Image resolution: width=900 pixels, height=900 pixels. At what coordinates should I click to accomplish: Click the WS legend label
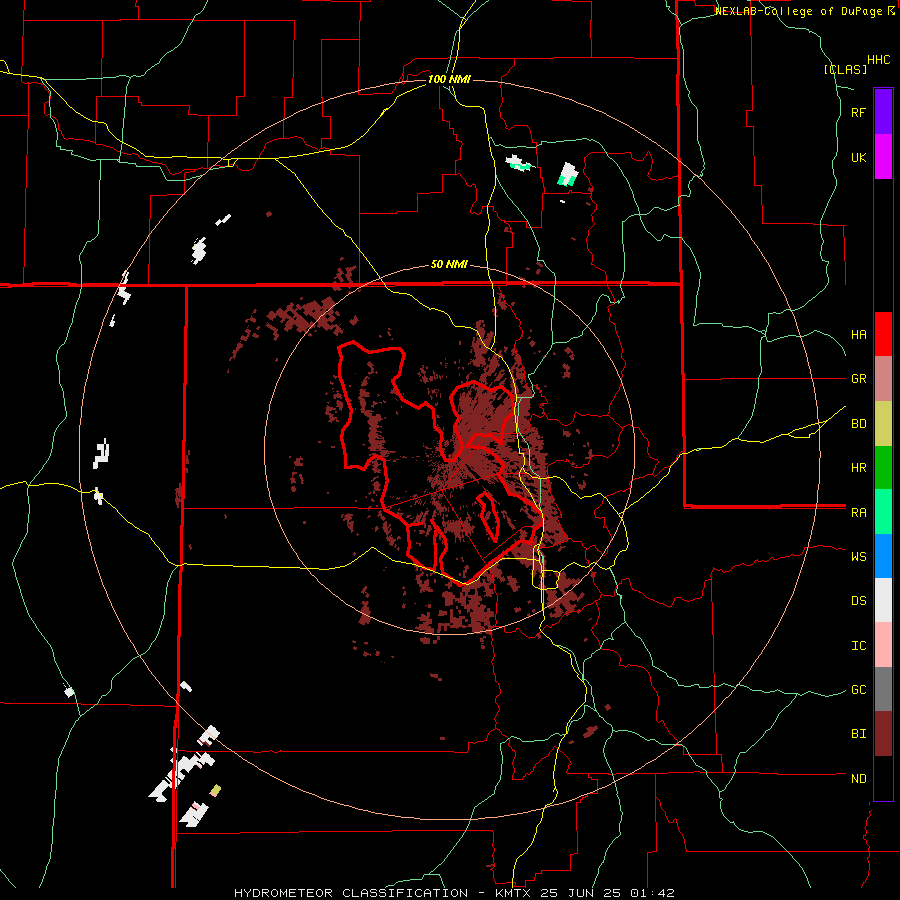pos(858,556)
